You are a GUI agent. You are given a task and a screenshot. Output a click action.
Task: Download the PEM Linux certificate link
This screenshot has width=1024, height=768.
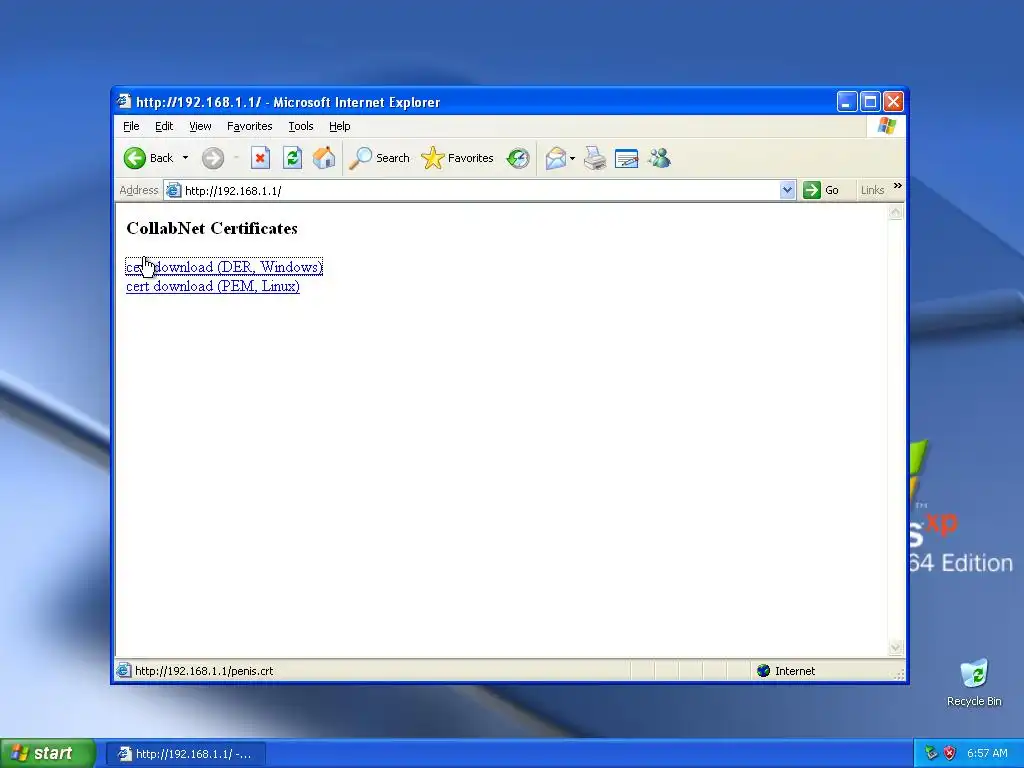(213, 286)
